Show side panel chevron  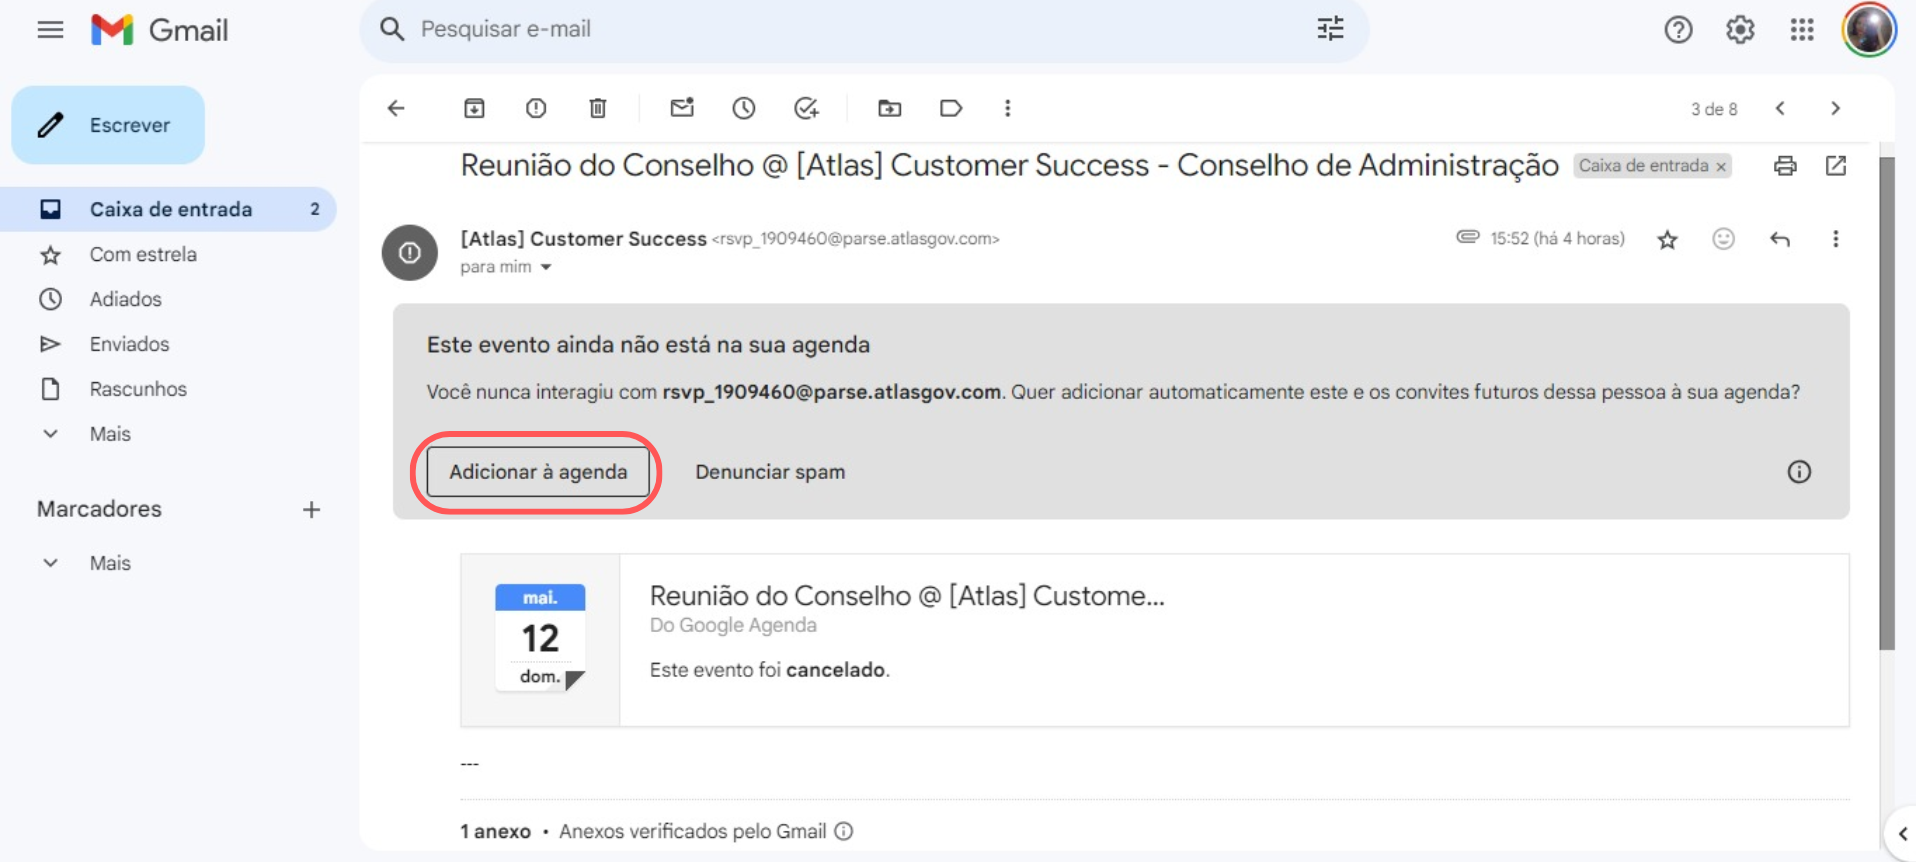pyautogui.click(x=1902, y=834)
